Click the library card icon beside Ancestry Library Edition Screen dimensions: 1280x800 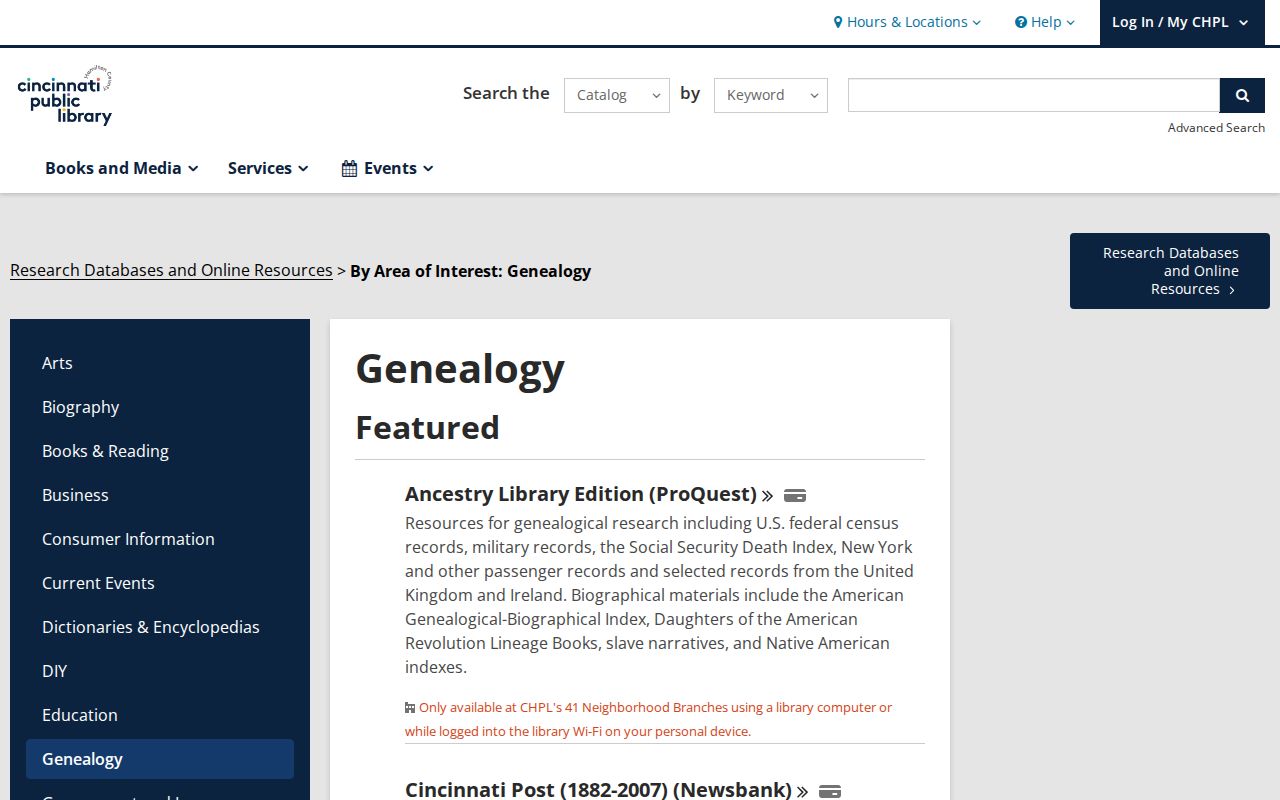[795, 495]
